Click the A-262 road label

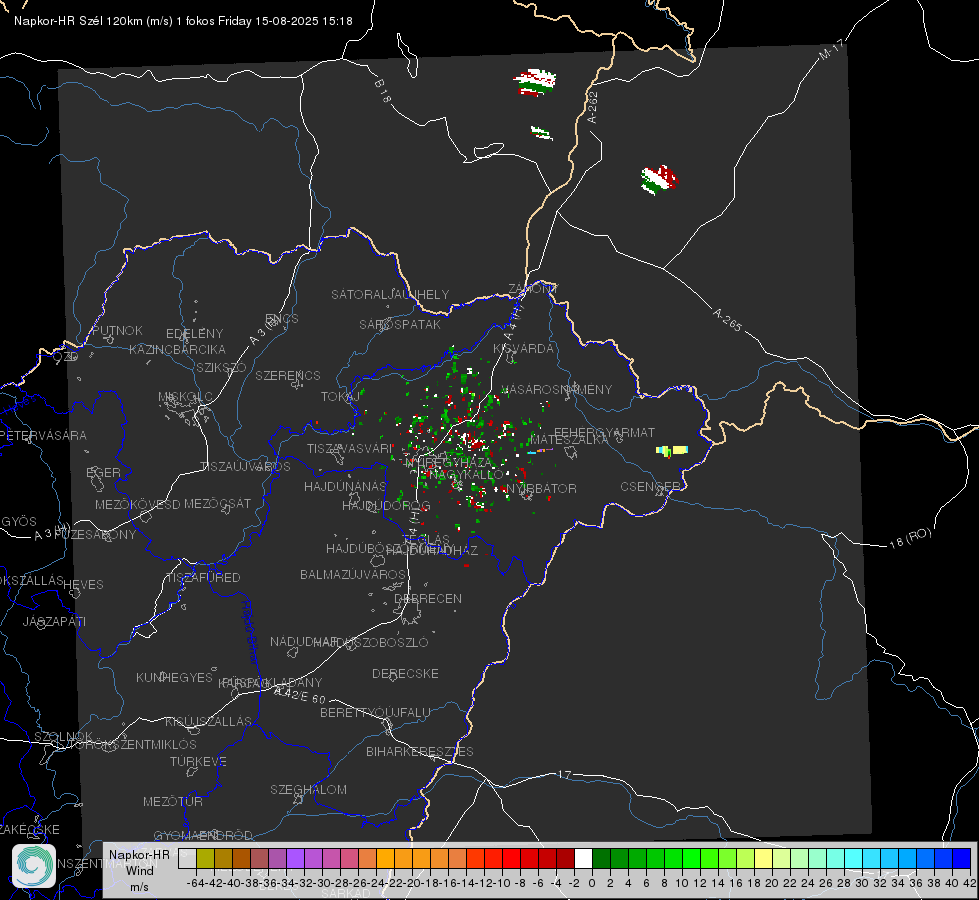coord(593,107)
